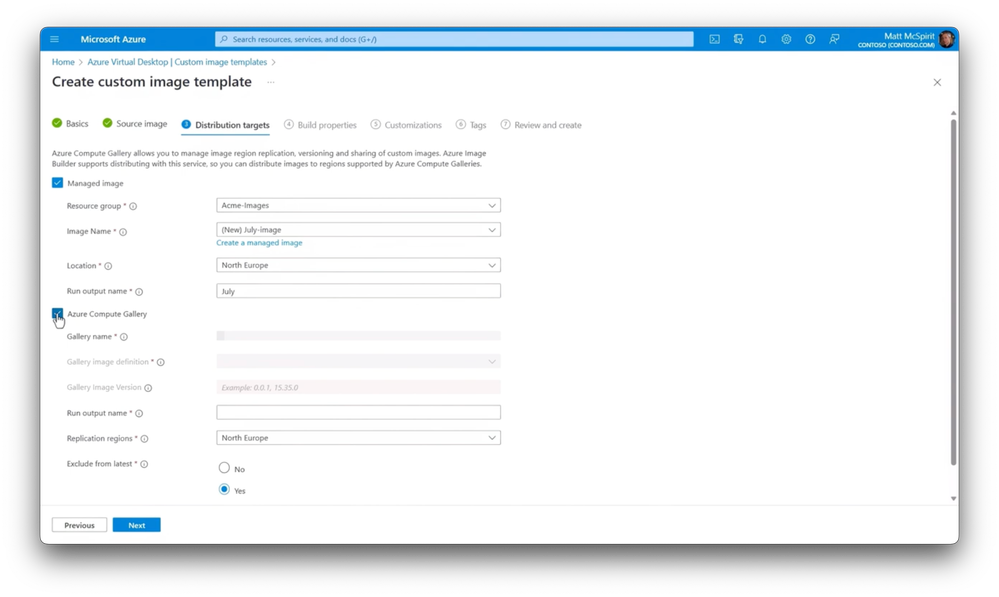Open Location dropdown North Europe
The image size is (999, 597).
click(x=358, y=265)
